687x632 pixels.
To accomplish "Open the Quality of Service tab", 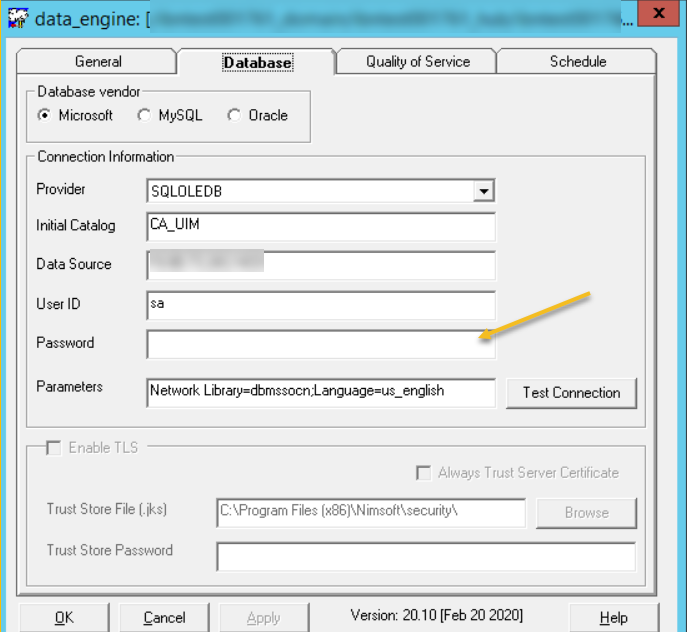I will pos(418,61).
